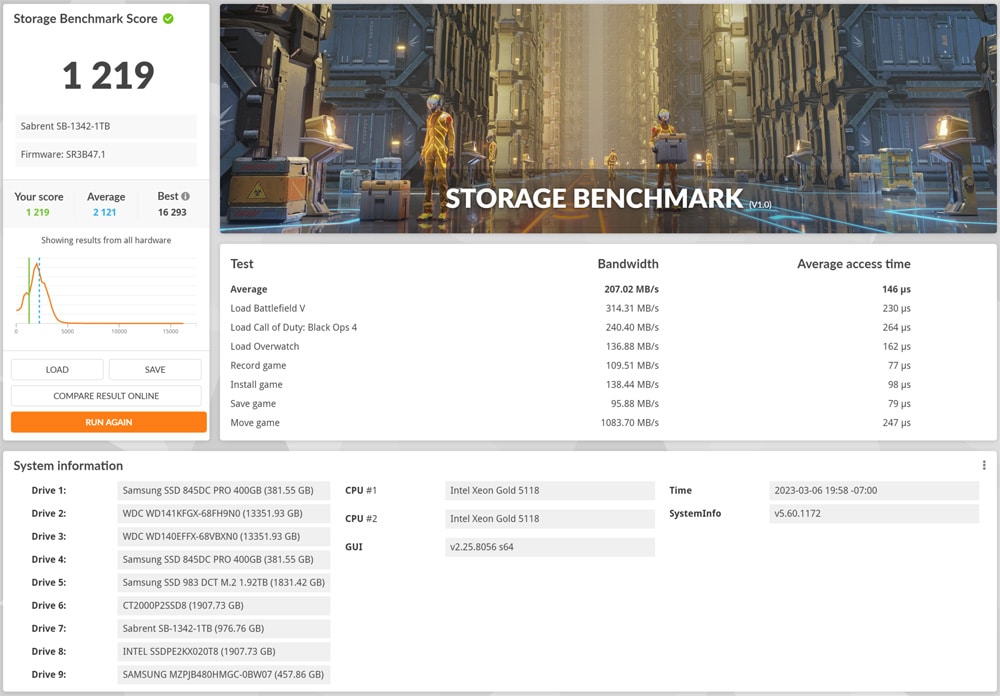Image resolution: width=1000 pixels, height=696 pixels.
Task: Click the Move game test row
Action: tap(570, 423)
